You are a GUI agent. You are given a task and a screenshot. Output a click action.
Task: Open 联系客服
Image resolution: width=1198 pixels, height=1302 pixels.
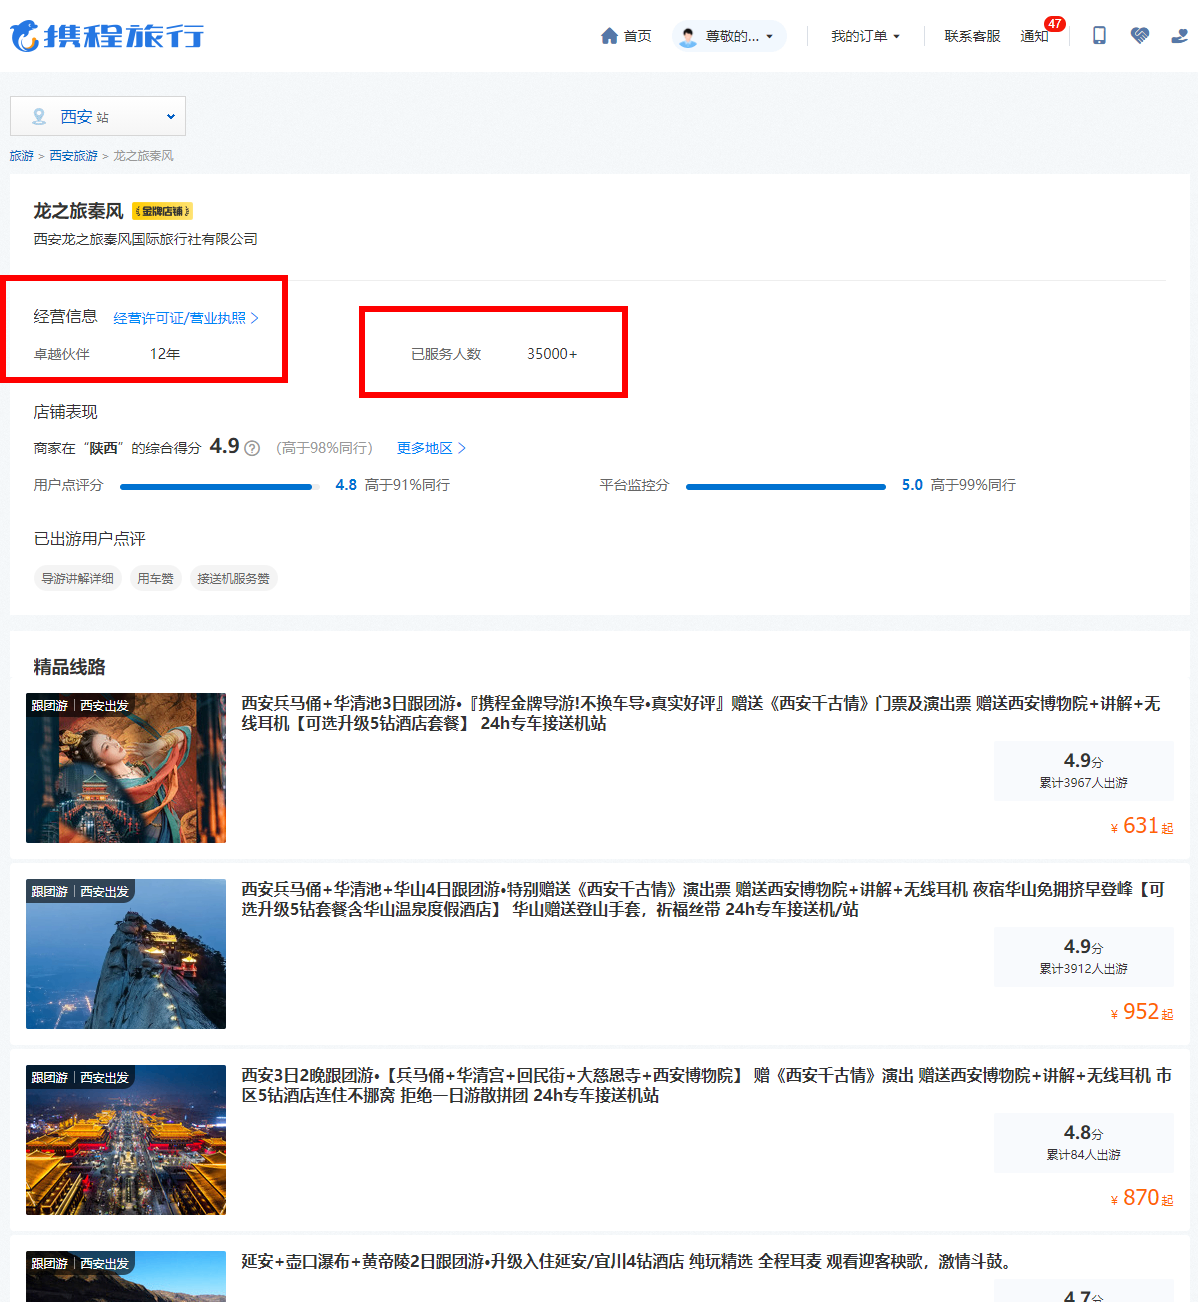pos(972,36)
